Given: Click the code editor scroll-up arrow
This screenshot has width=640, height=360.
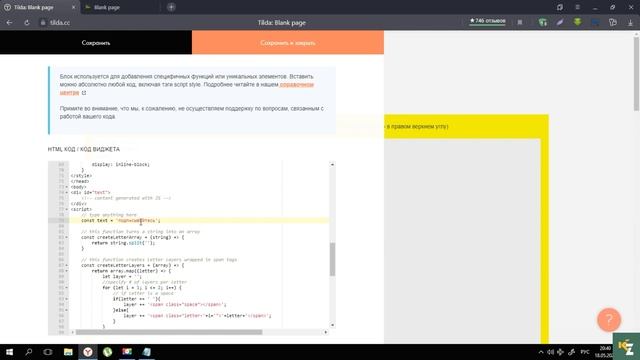Looking at the screenshot, I should tap(332, 164).
